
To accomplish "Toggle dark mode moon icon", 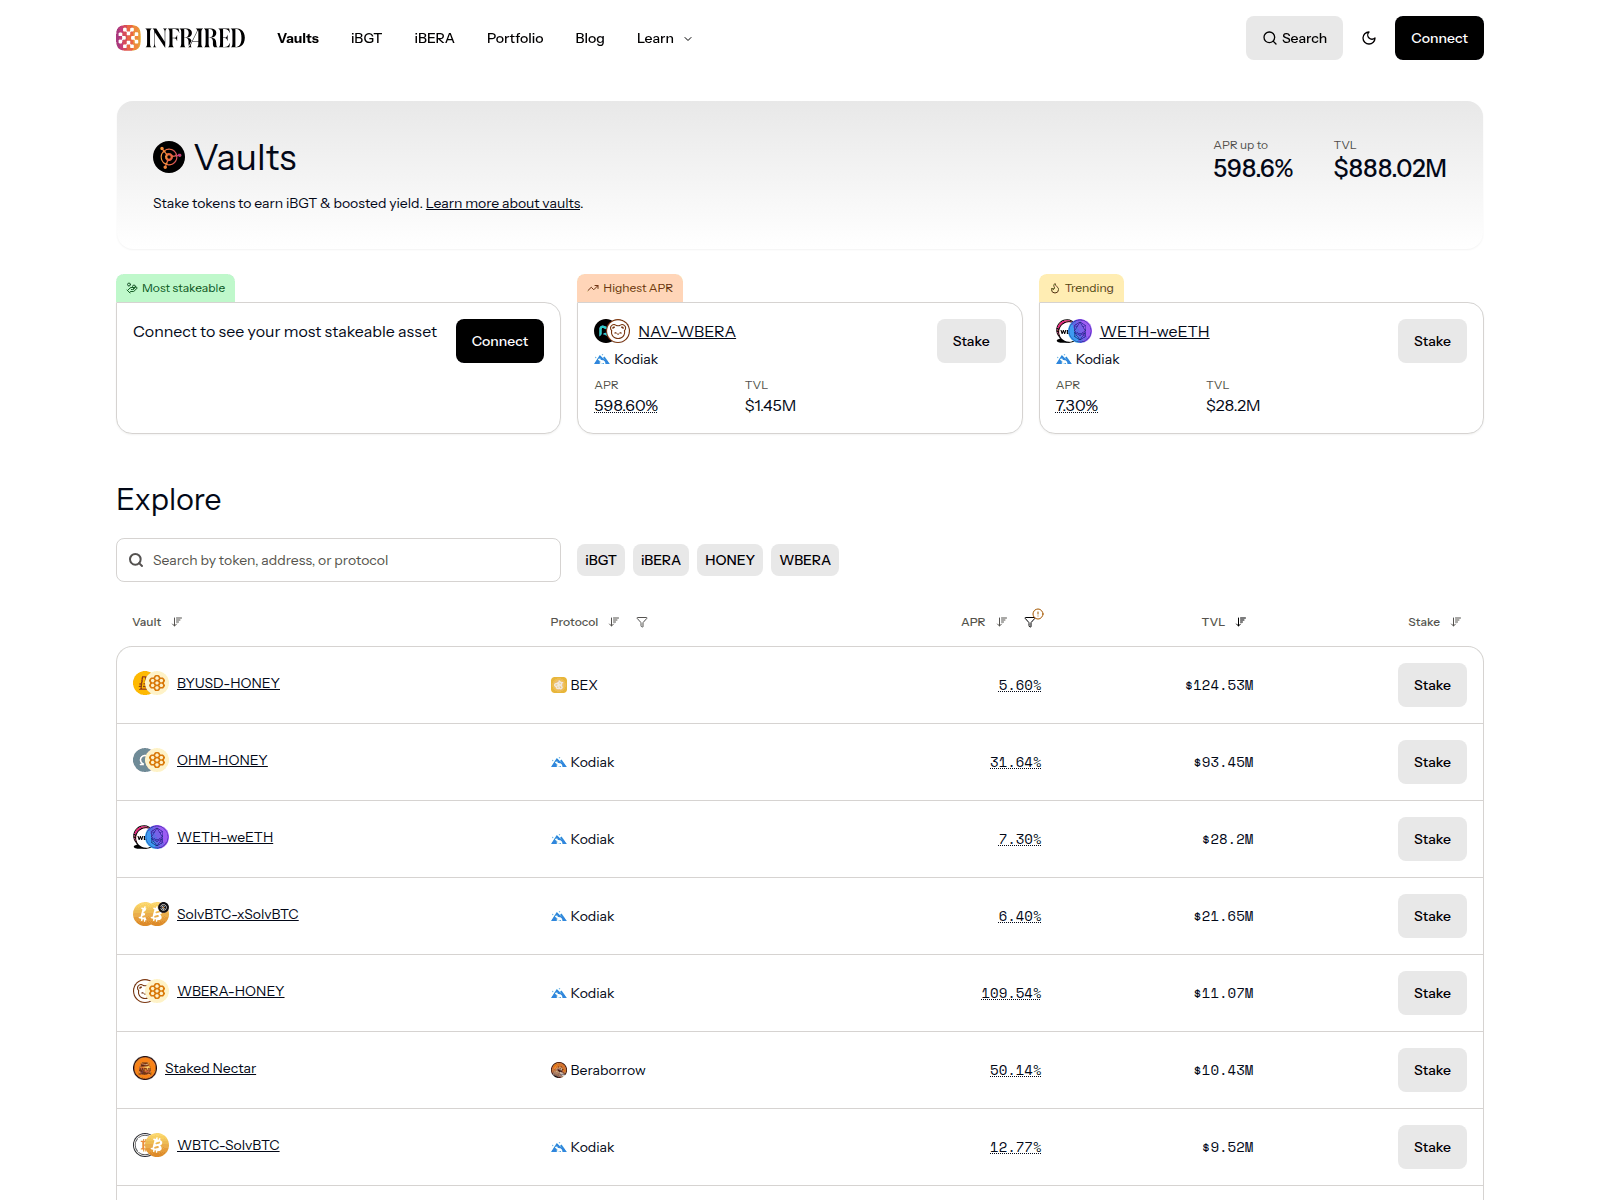I will [1369, 38].
